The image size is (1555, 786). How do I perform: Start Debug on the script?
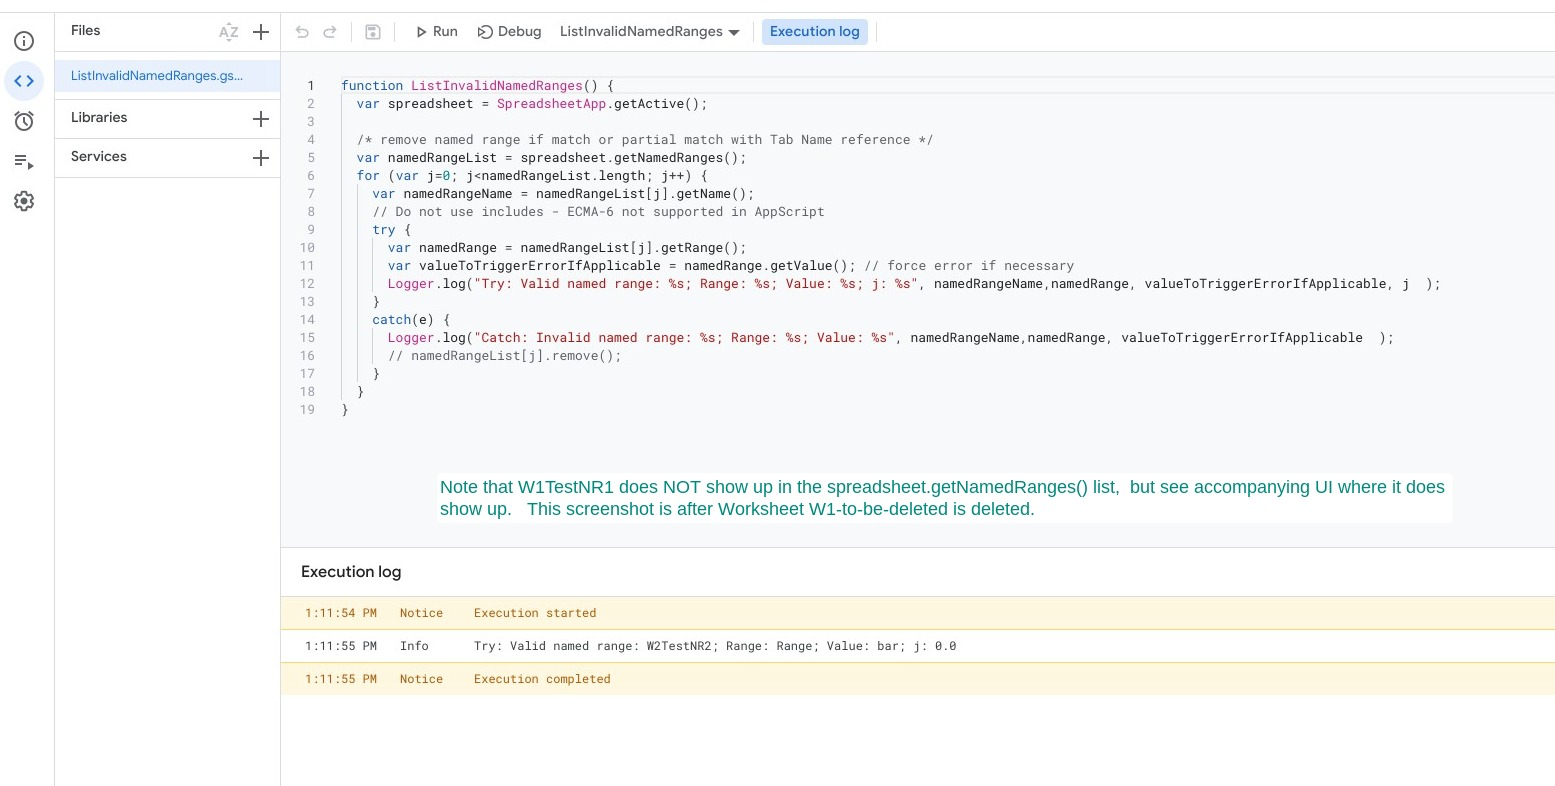509,32
